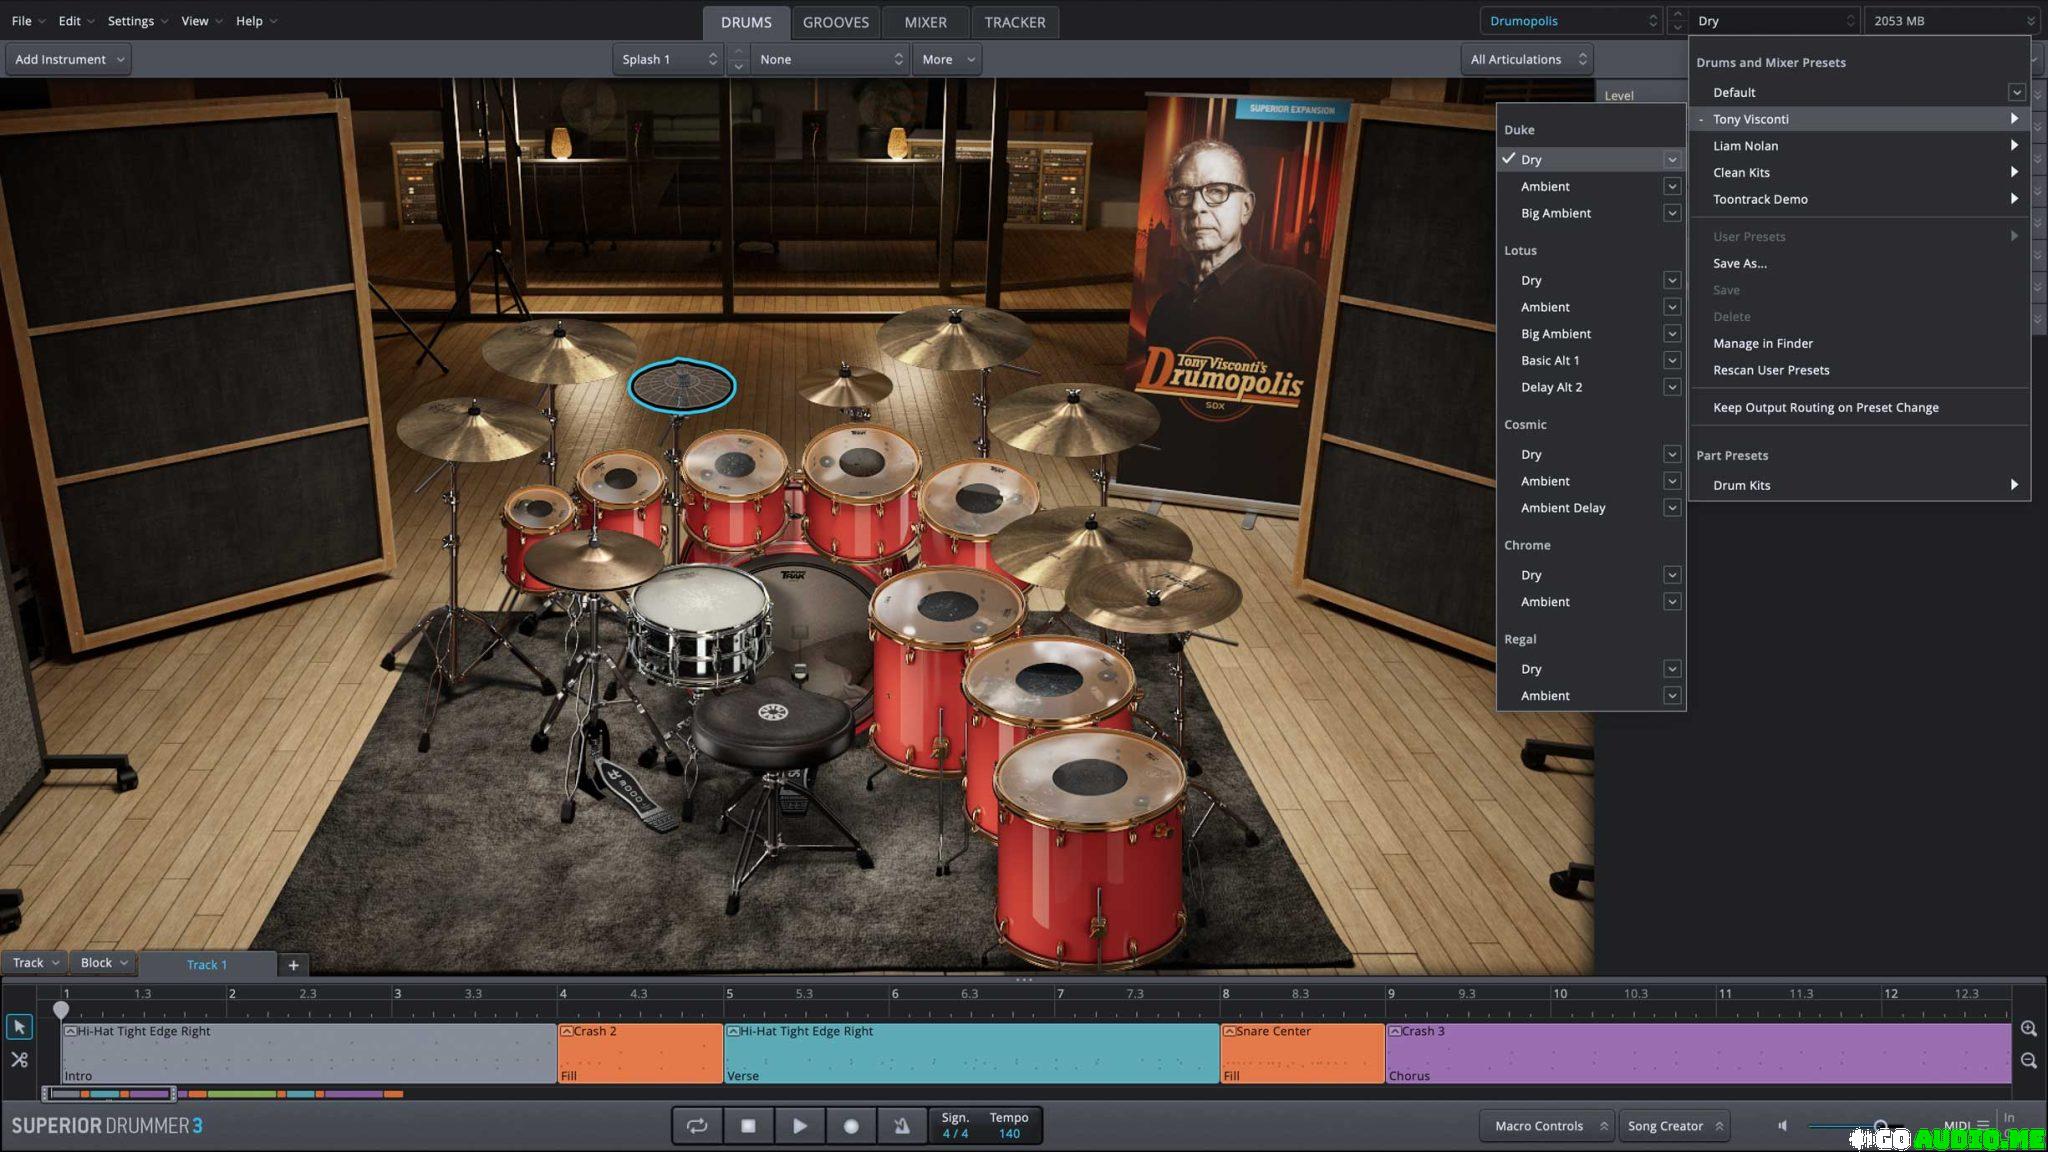Select the arrow pointer tool
Screen dimensions: 2048x1152
click(x=19, y=1027)
